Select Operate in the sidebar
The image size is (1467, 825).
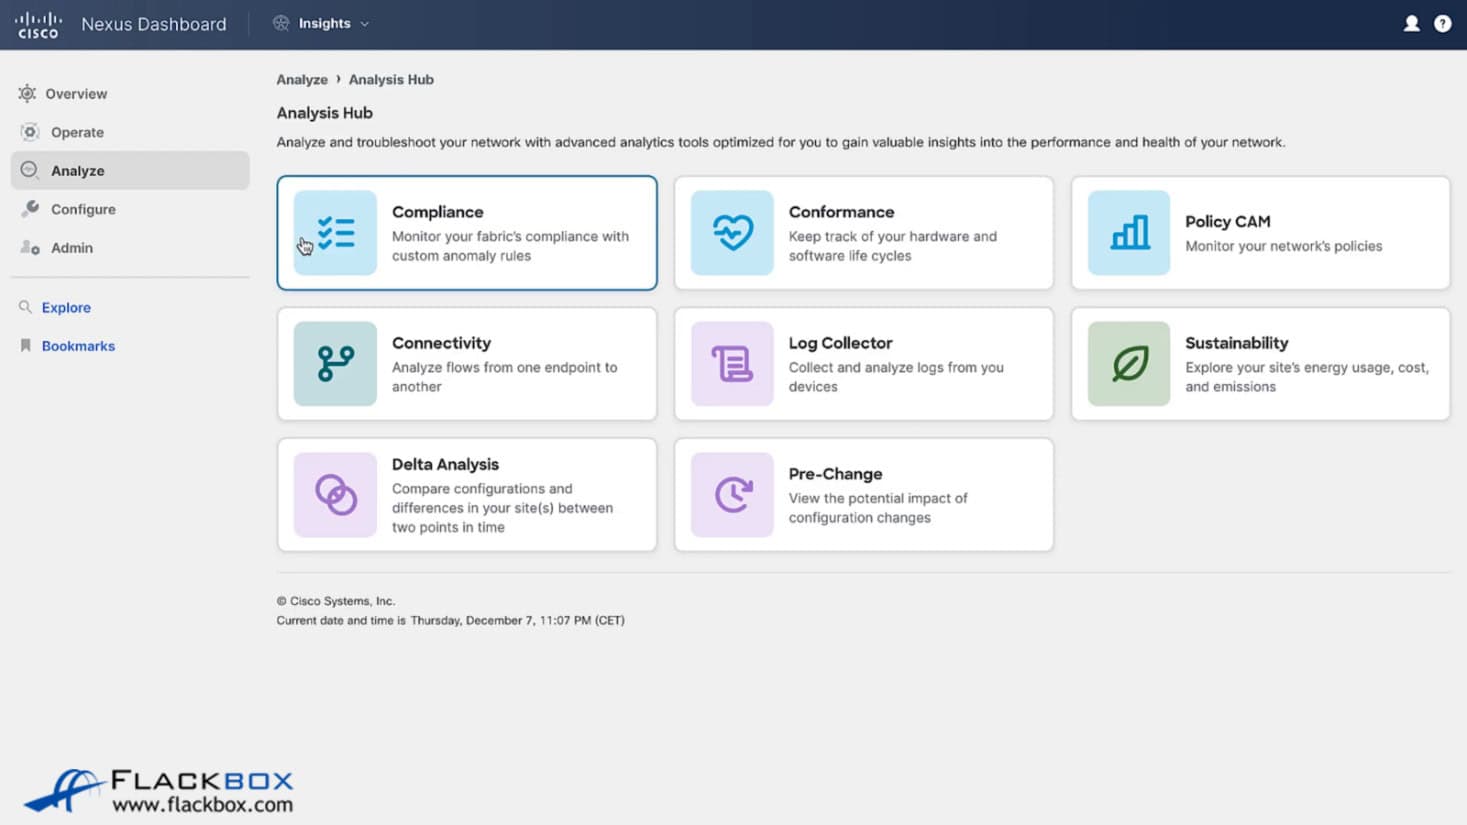77,132
